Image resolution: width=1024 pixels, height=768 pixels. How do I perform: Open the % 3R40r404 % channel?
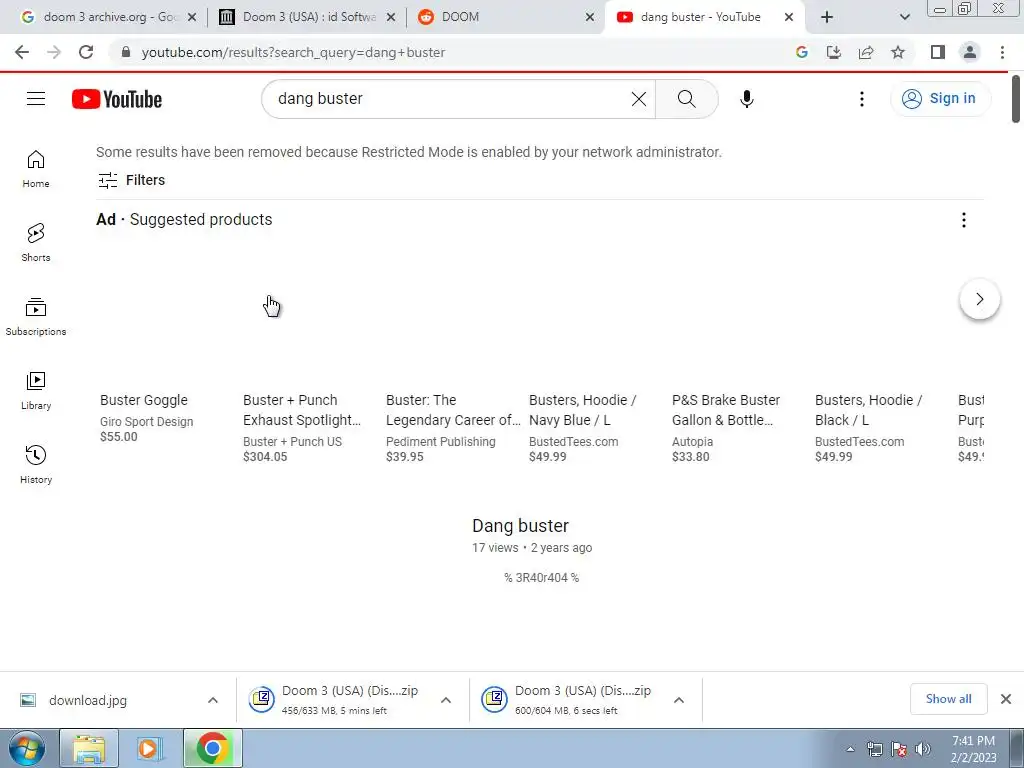[541, 577]
